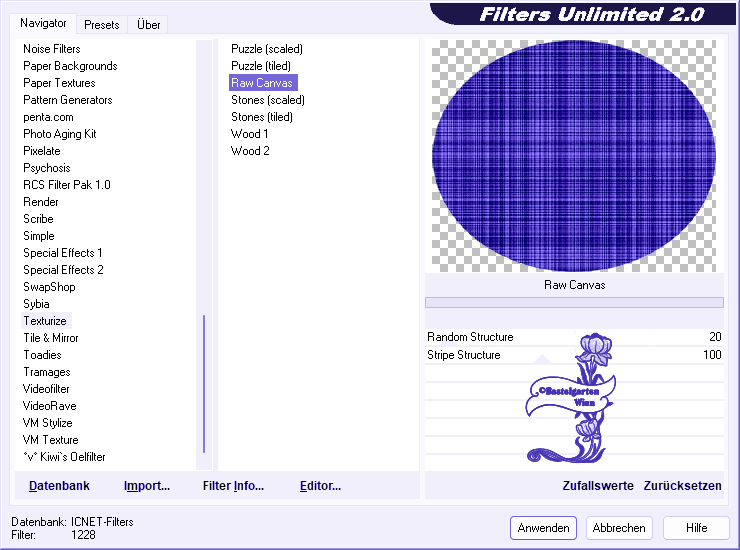Adjust the Stripe Structure slider
The image size is (740, 550).
pyautogui.click(x=574, y=355)
